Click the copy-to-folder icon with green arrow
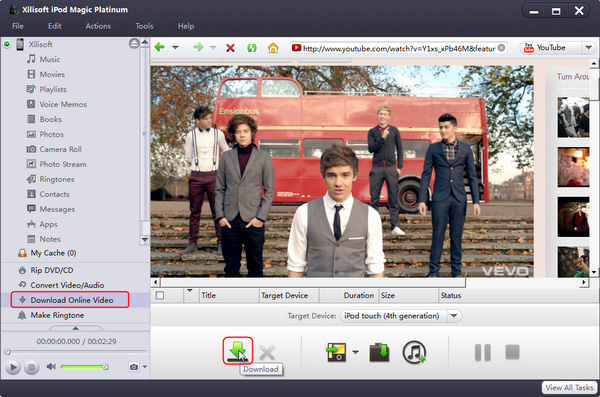 click(x=379, y=352)
